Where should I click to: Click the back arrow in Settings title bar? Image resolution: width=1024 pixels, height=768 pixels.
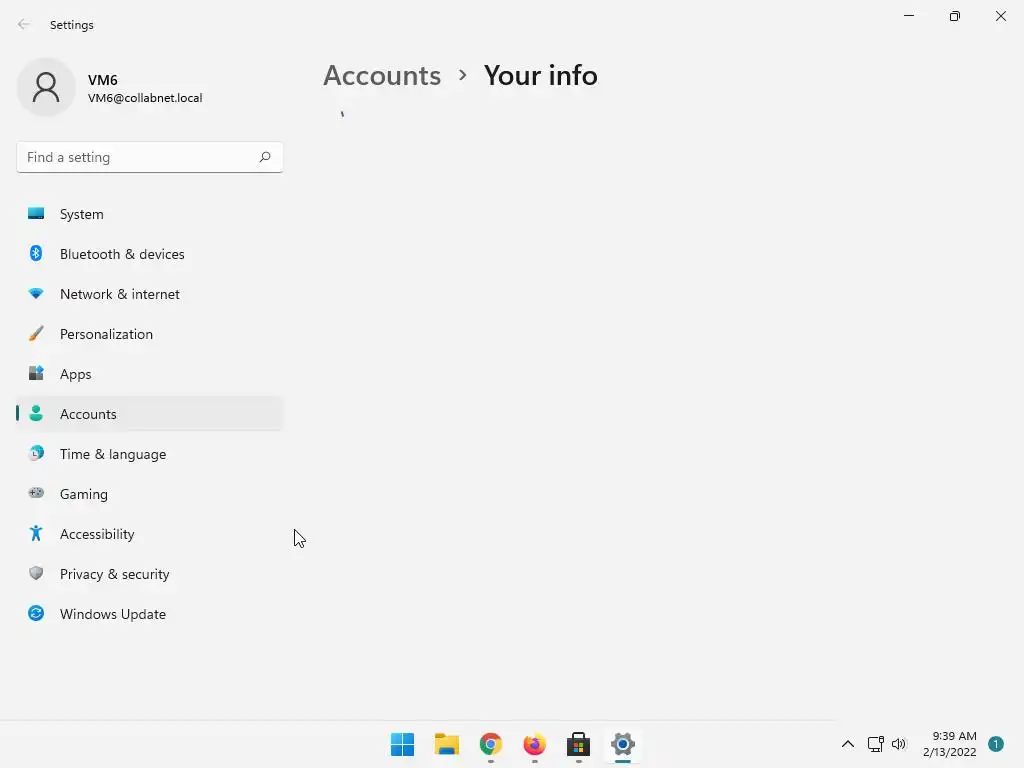point(24,24)
